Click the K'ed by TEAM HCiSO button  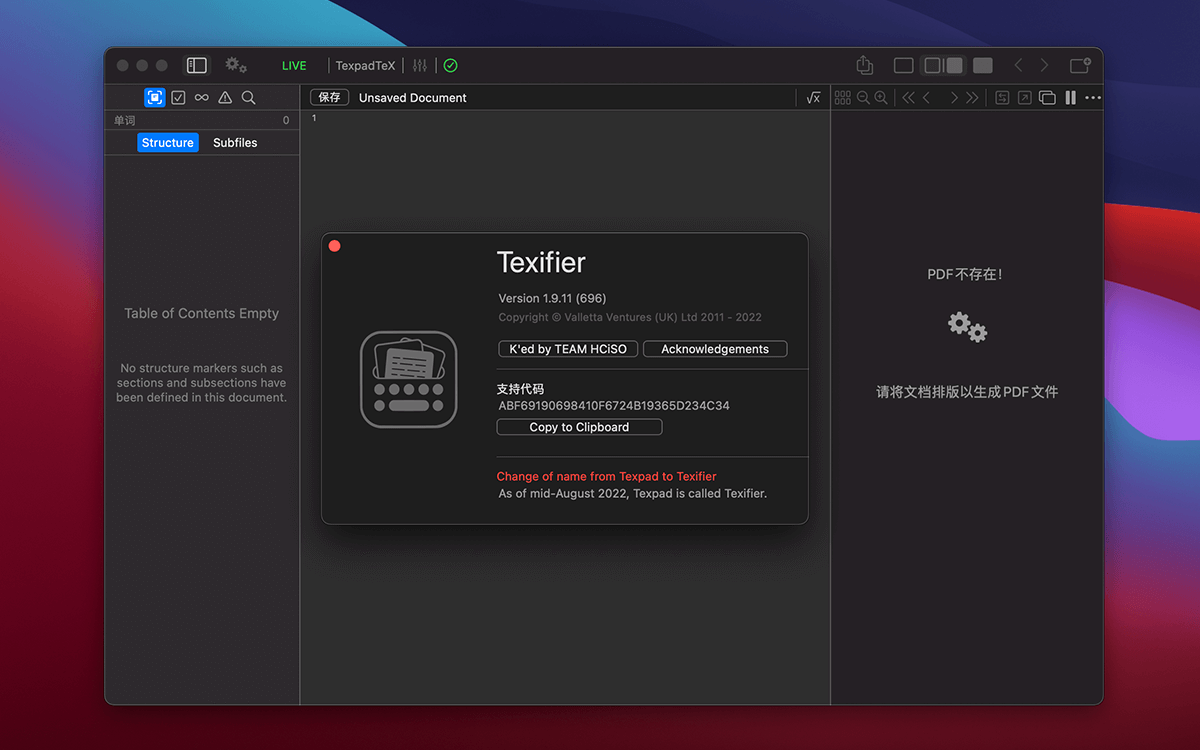pyautogui.click(x=568, y=349)
